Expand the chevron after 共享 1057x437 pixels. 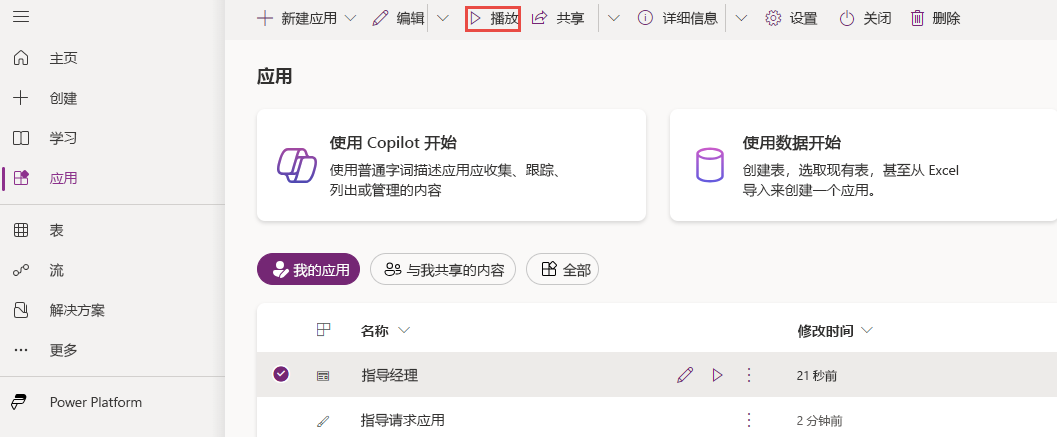613,18
